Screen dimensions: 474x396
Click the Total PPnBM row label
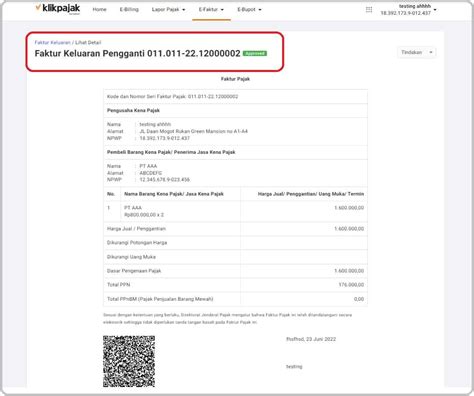click(160, 299)
